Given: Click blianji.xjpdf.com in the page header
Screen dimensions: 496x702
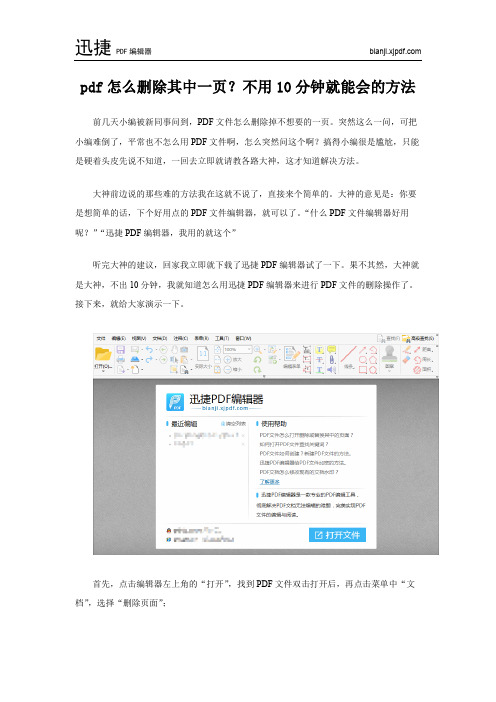Looking at the screenshot, I should tap(395, 51).
